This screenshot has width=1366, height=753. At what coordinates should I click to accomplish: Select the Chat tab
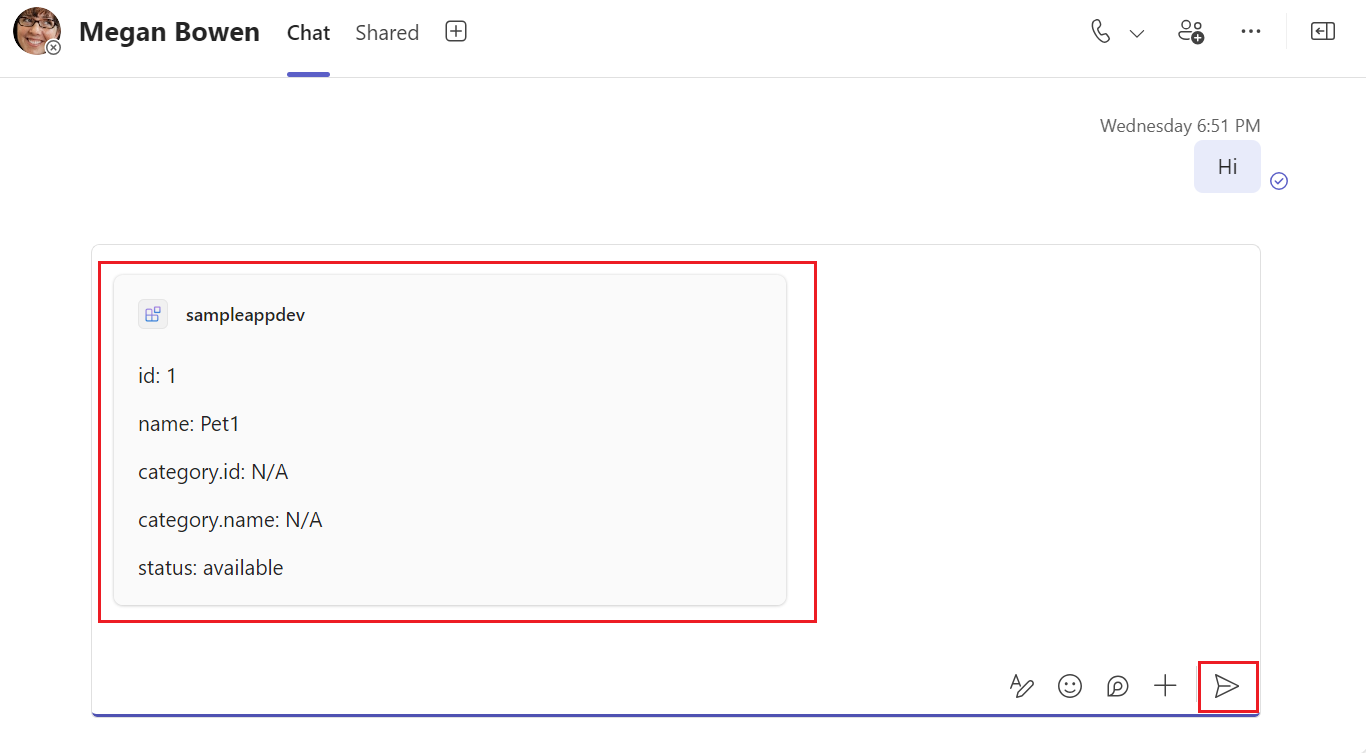(x=308, y=32)
